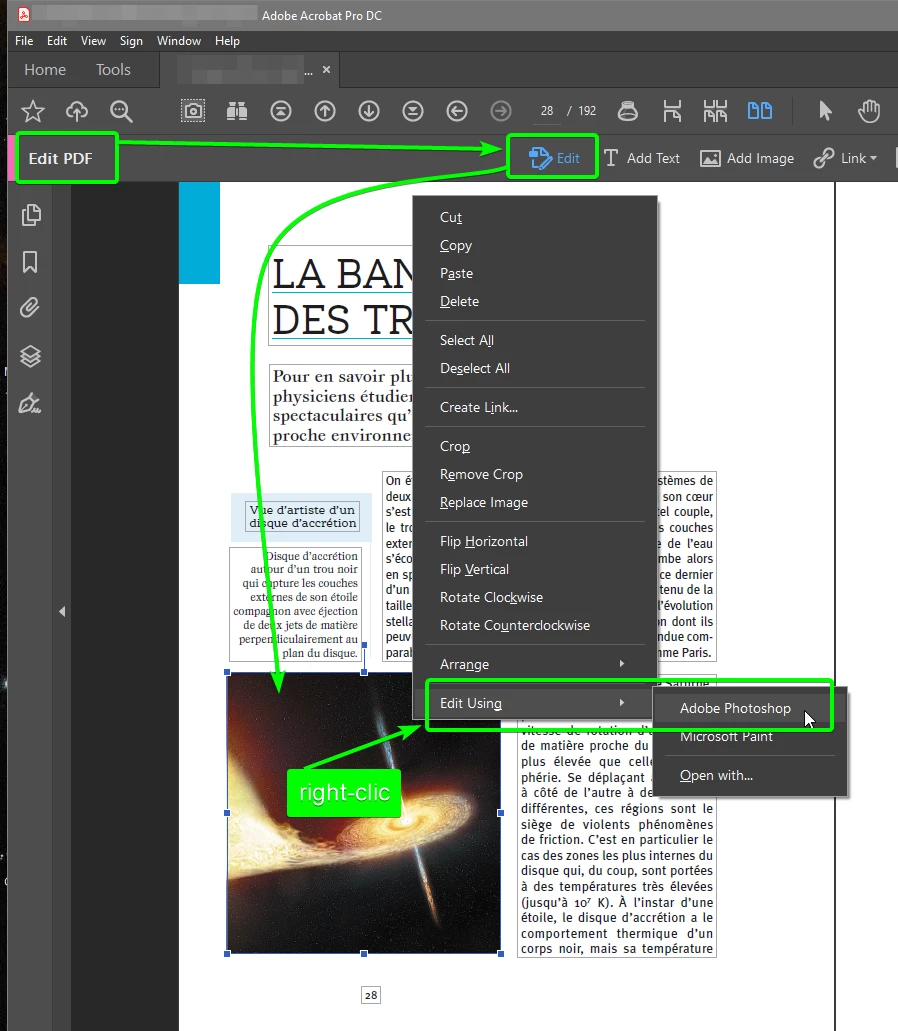
Task: Click the page number 28 box at page bottom
Action: (x=371, y=995)
